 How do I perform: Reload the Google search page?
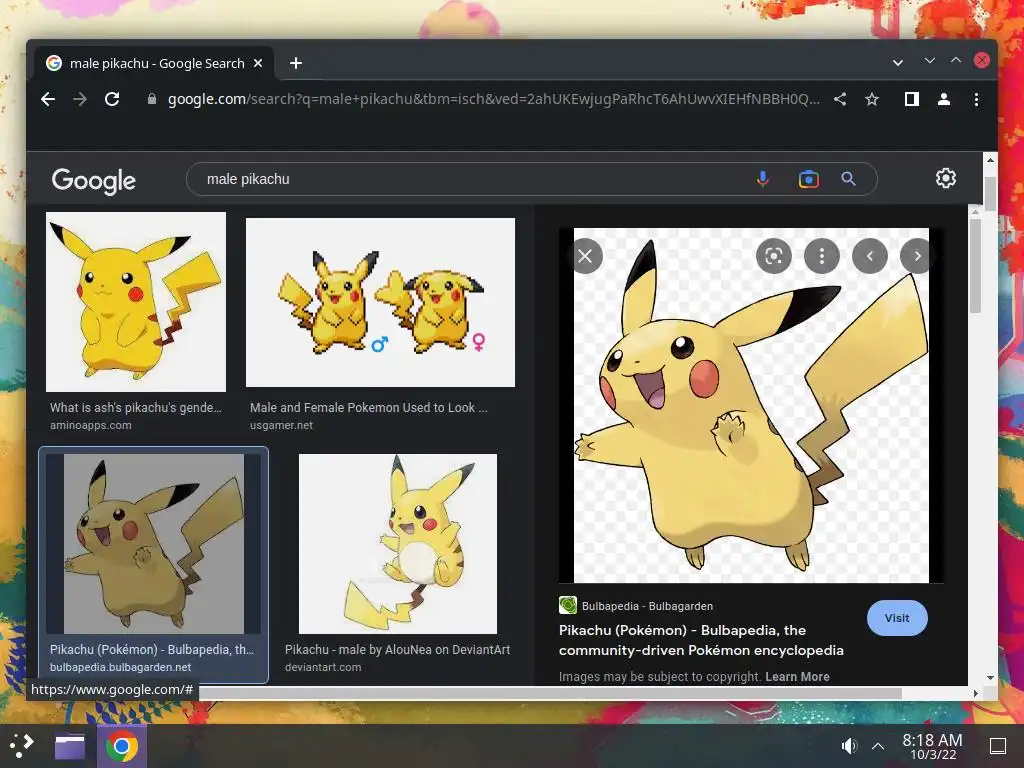point(112,99)
